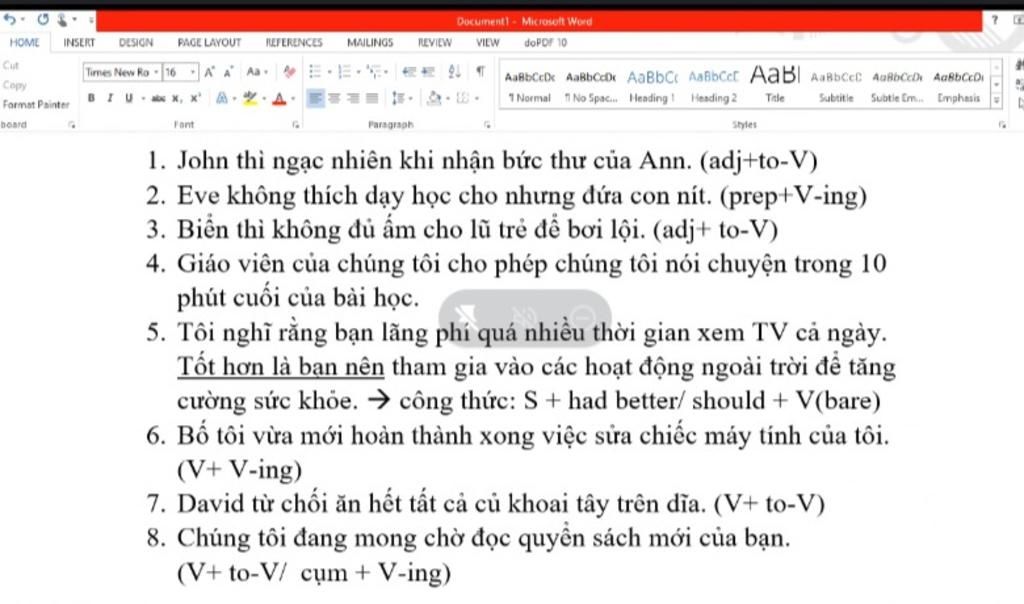Open the Font dialog launcher
The width and height of the screenshot is (1024, 604).
[296, 124]
